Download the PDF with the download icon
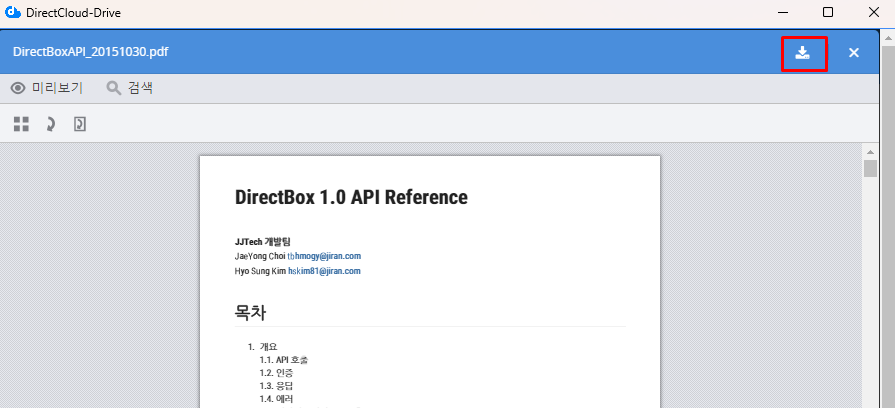Screen dimensions: 895x408 pyautogui.click(x=803, y=53)
